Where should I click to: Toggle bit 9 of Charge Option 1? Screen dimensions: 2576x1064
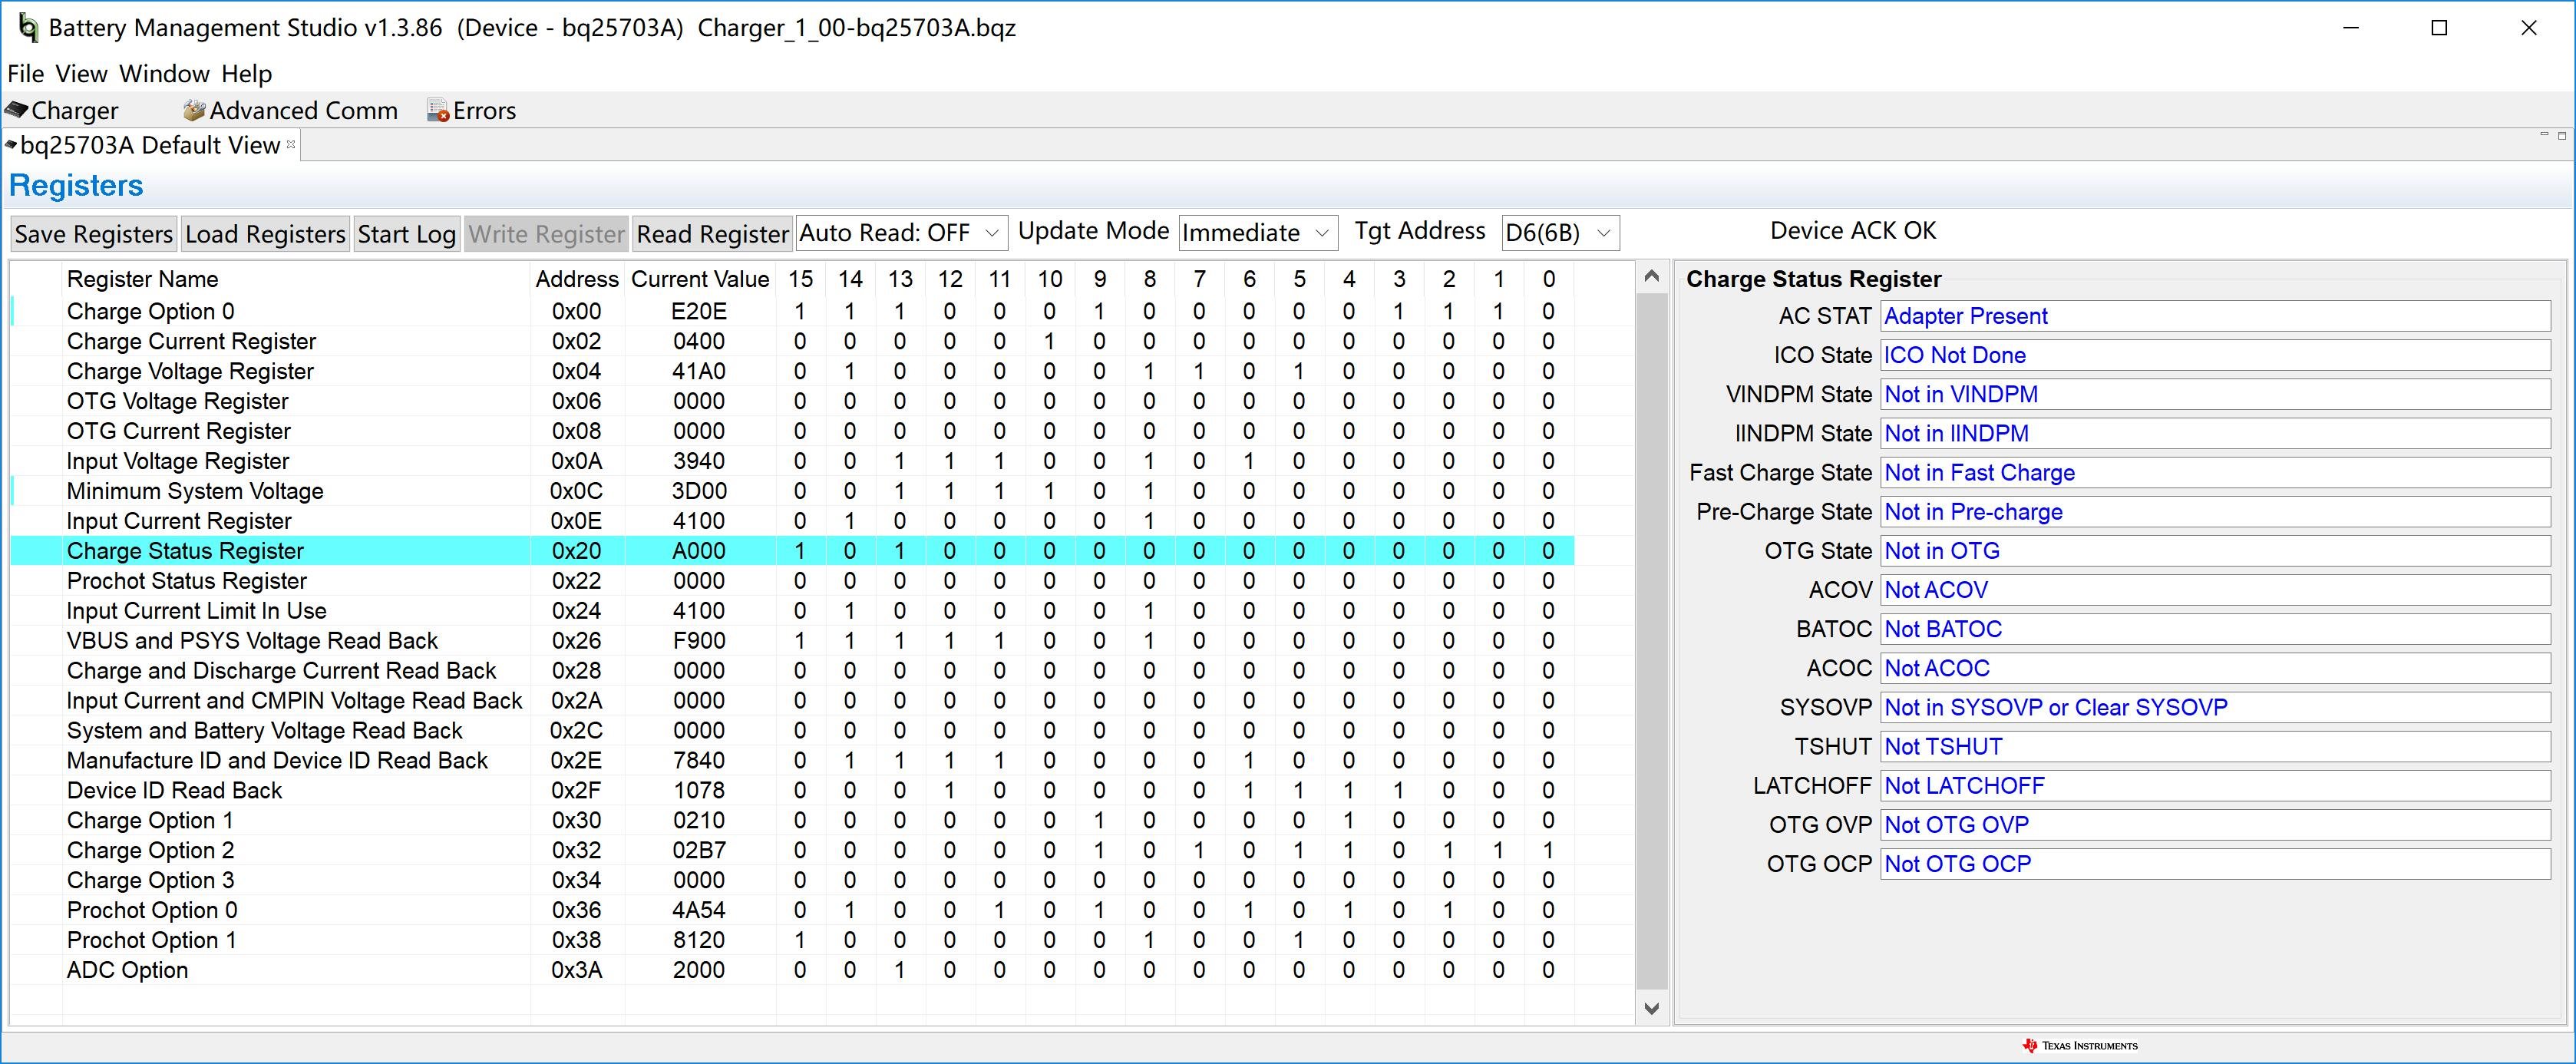tap(1099, 820)
